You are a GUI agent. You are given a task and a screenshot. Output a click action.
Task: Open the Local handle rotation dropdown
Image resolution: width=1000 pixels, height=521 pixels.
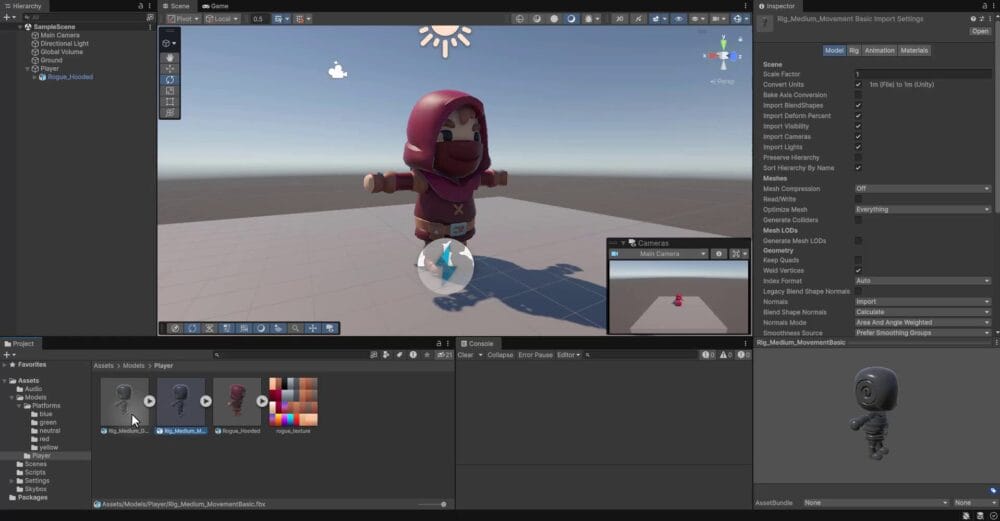click(221, 19)
